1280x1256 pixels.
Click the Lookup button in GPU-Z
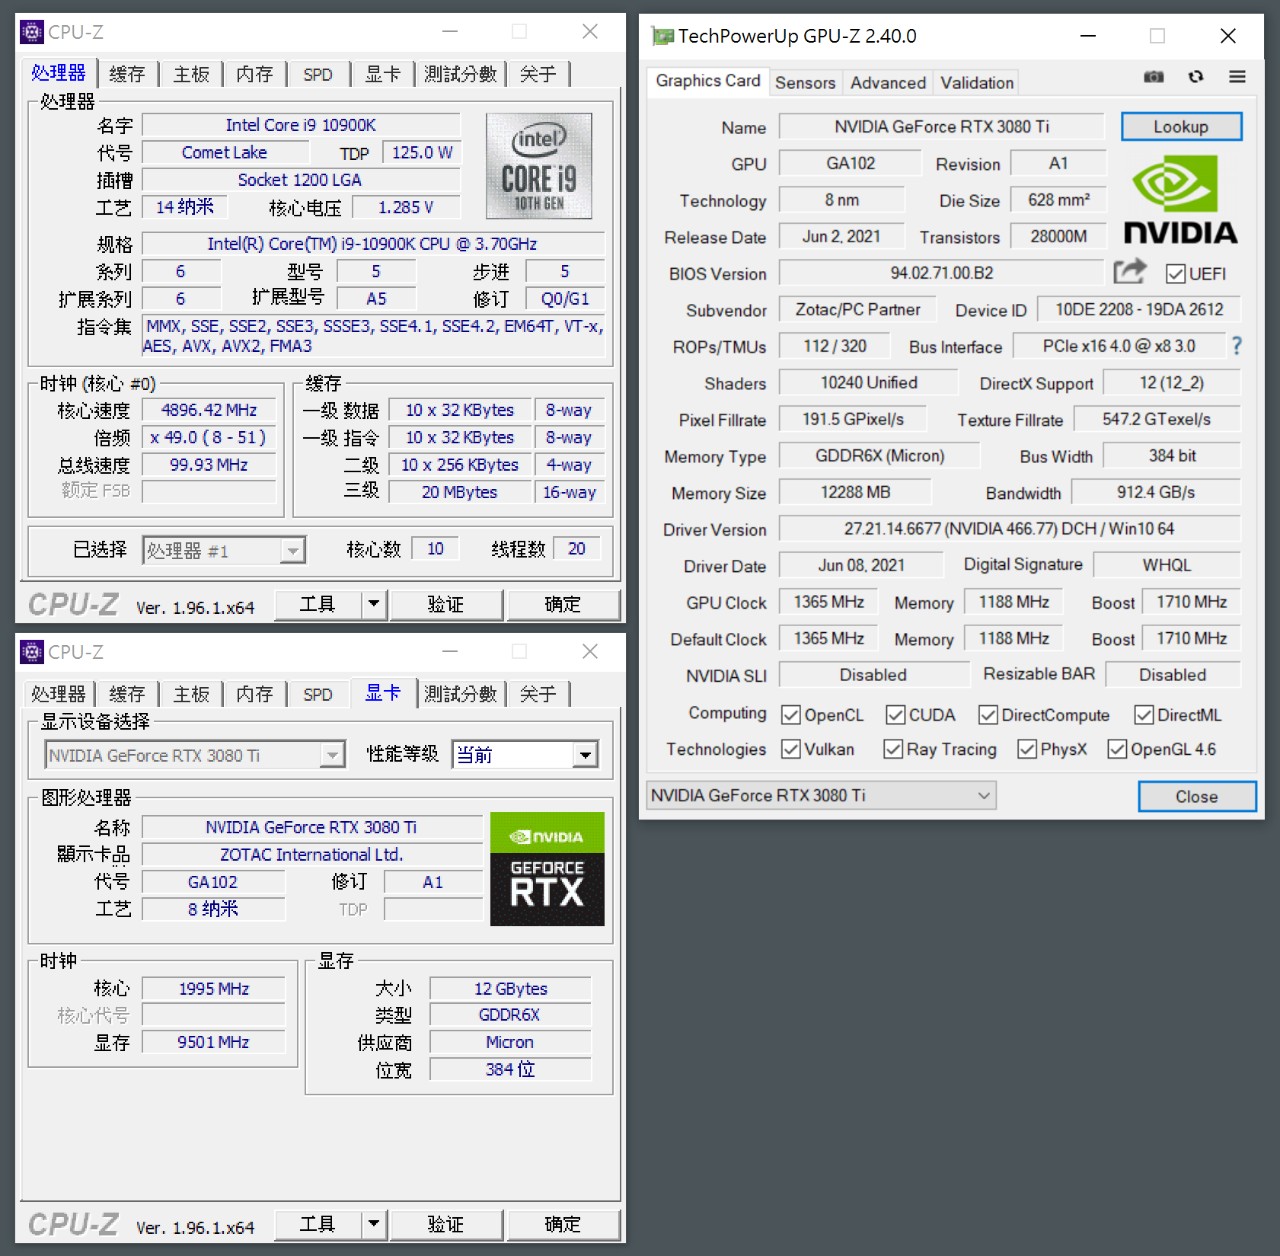(1181, 126)
